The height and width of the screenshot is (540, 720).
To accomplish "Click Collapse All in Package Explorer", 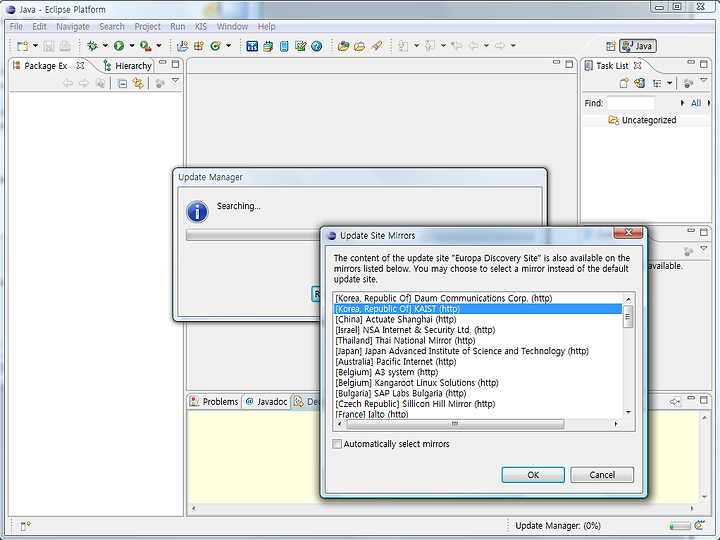I will [x=122, y=84].
